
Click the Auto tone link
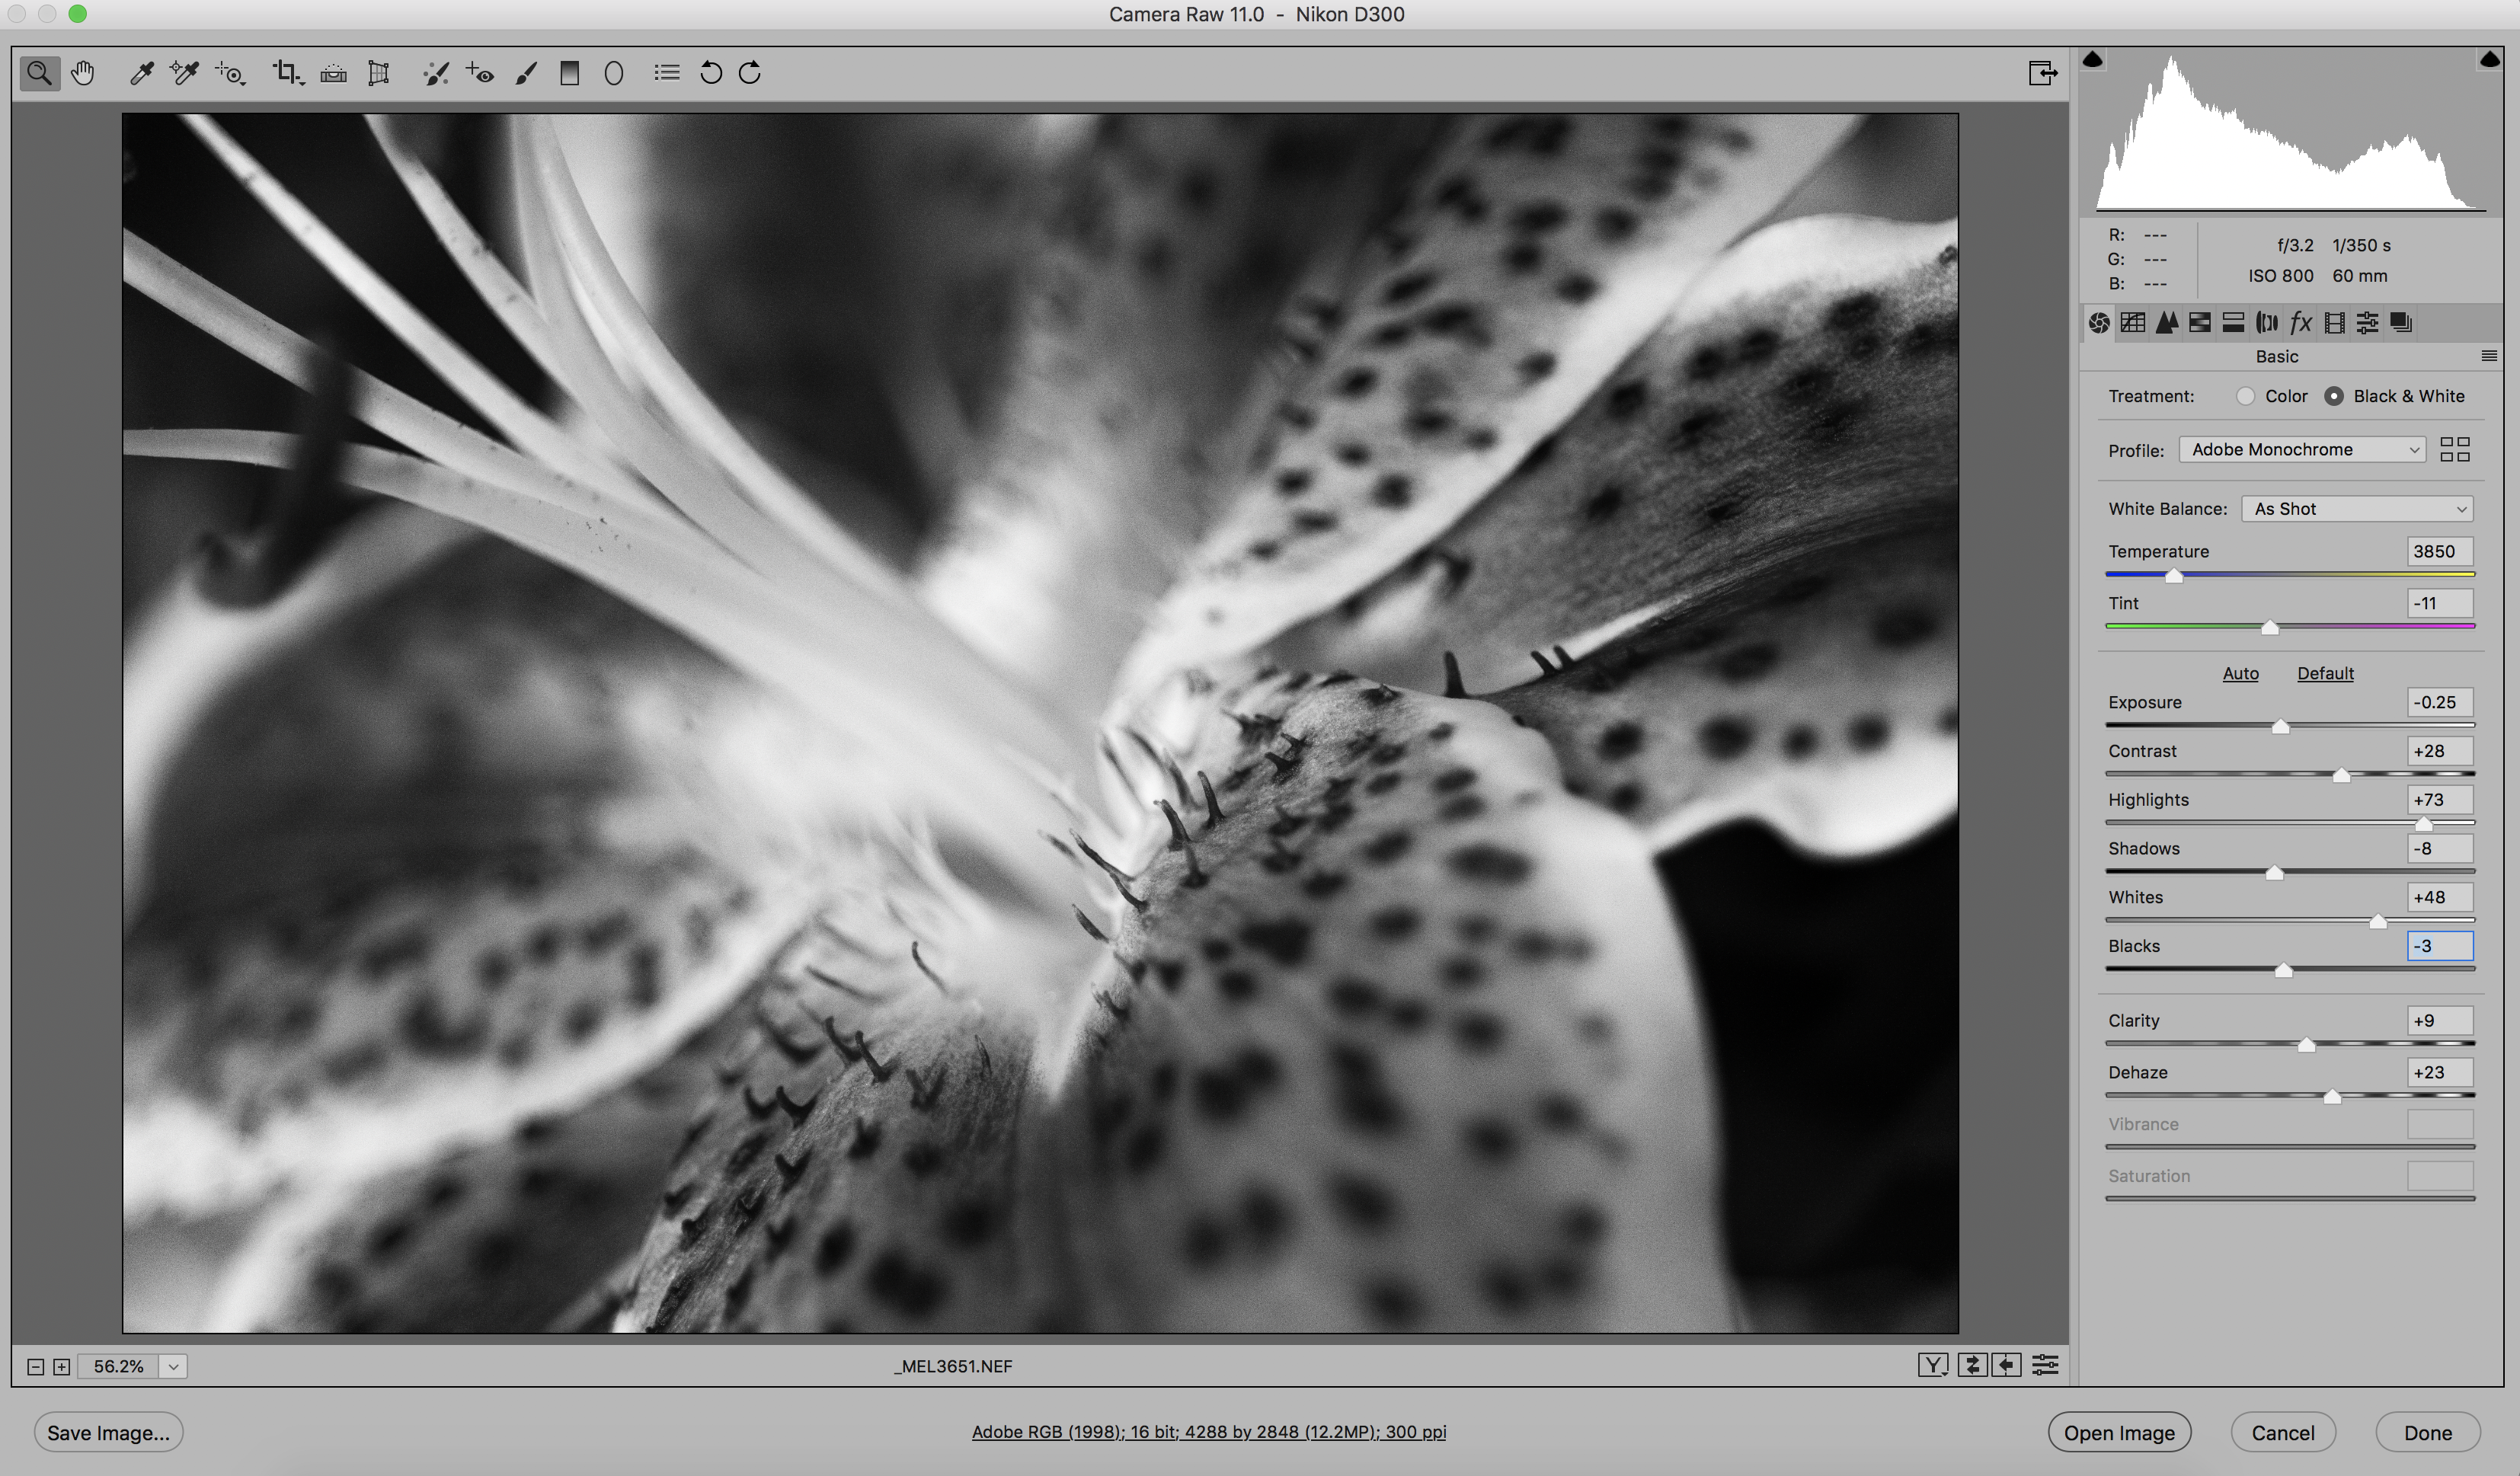tap(2239, 673)
